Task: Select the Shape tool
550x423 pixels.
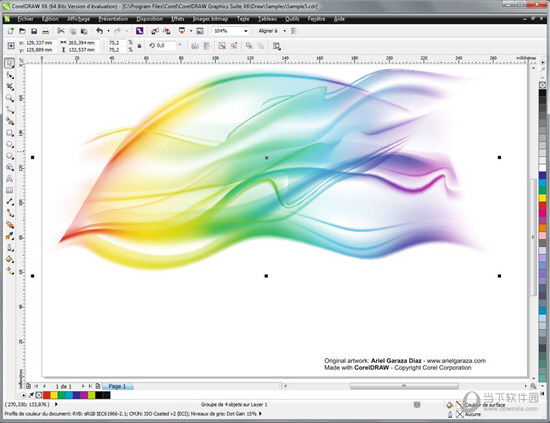Action: coord(9,75)
